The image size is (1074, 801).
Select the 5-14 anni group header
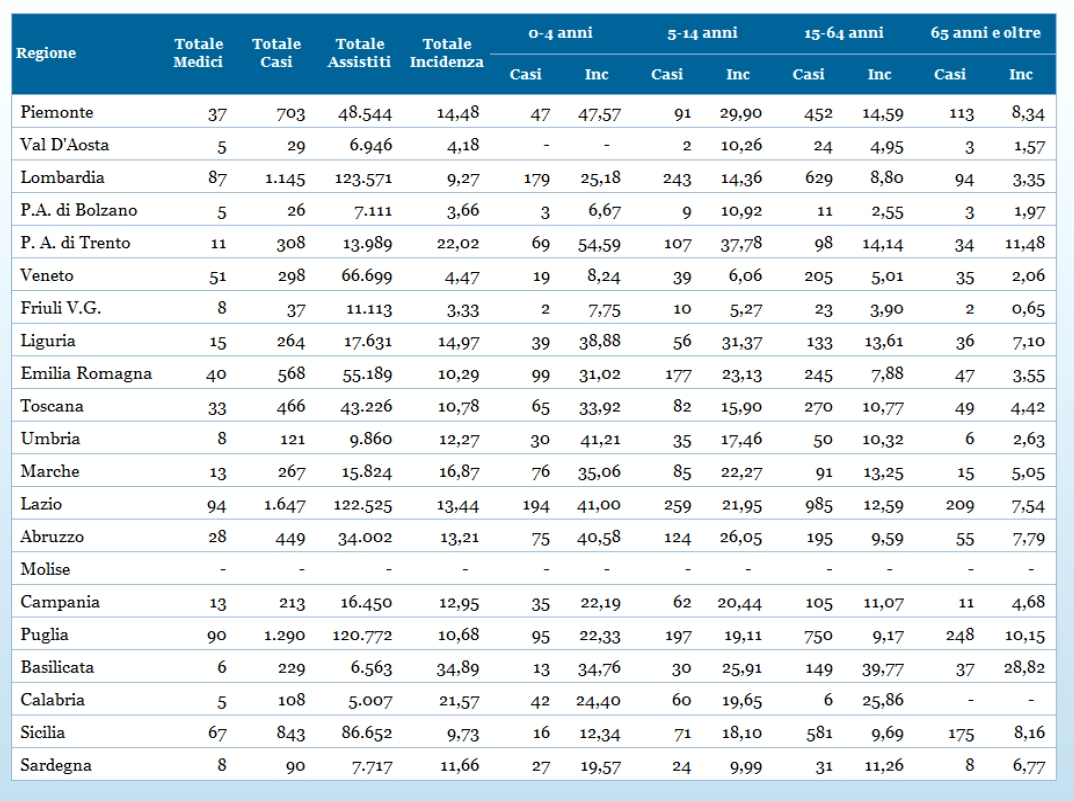pyautogui.click(x=702, y=32)
